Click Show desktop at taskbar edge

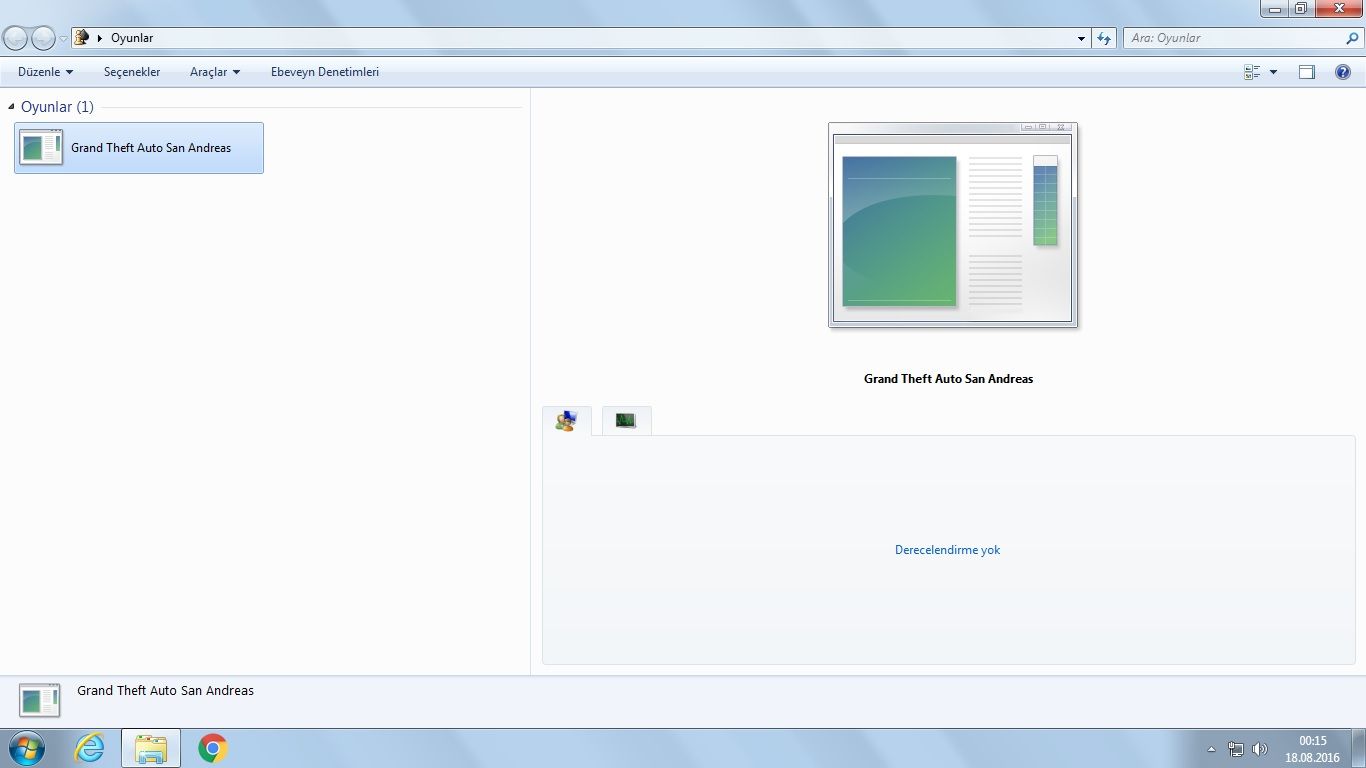tap(1359, 748)
